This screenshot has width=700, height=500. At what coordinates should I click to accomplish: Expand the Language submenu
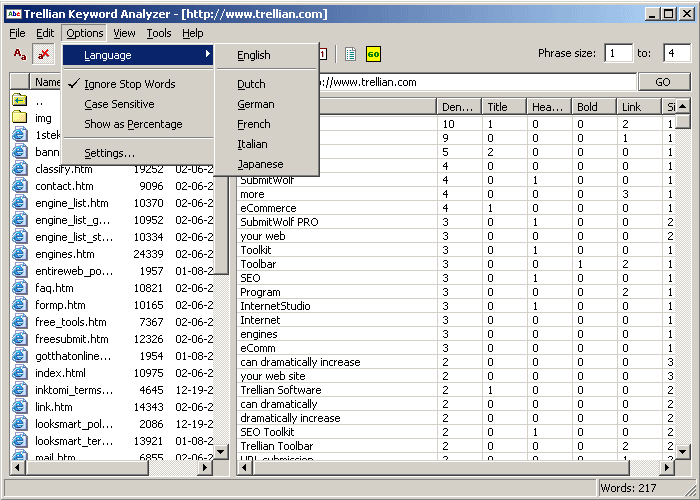point(137,55)
